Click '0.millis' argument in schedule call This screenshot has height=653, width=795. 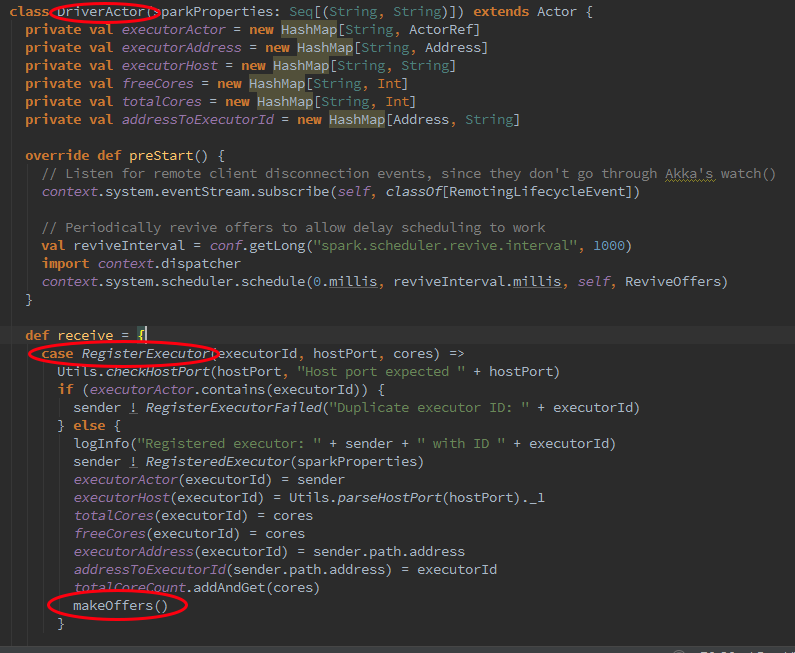(x=345, y=282)
